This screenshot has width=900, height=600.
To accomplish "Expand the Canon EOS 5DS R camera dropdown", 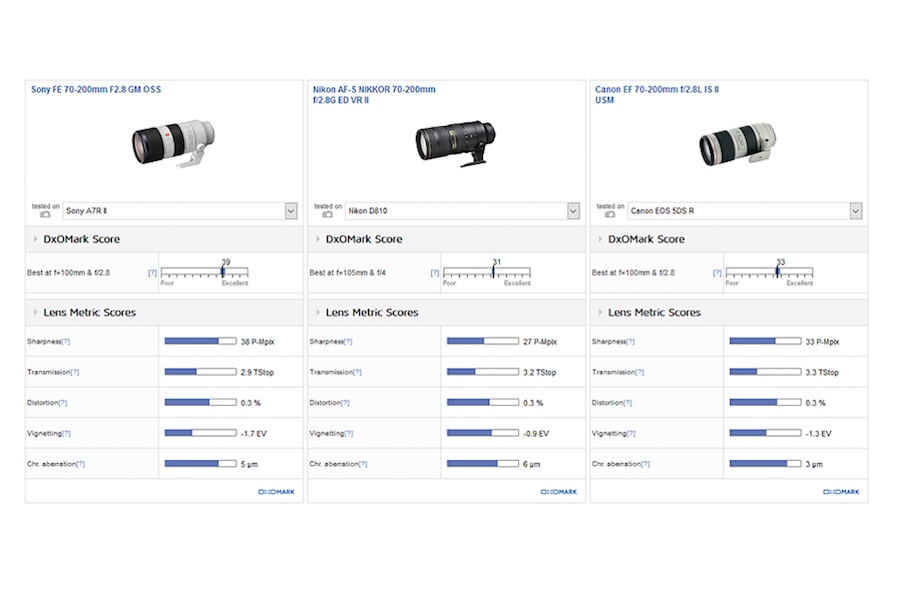I will pos(856,211).
